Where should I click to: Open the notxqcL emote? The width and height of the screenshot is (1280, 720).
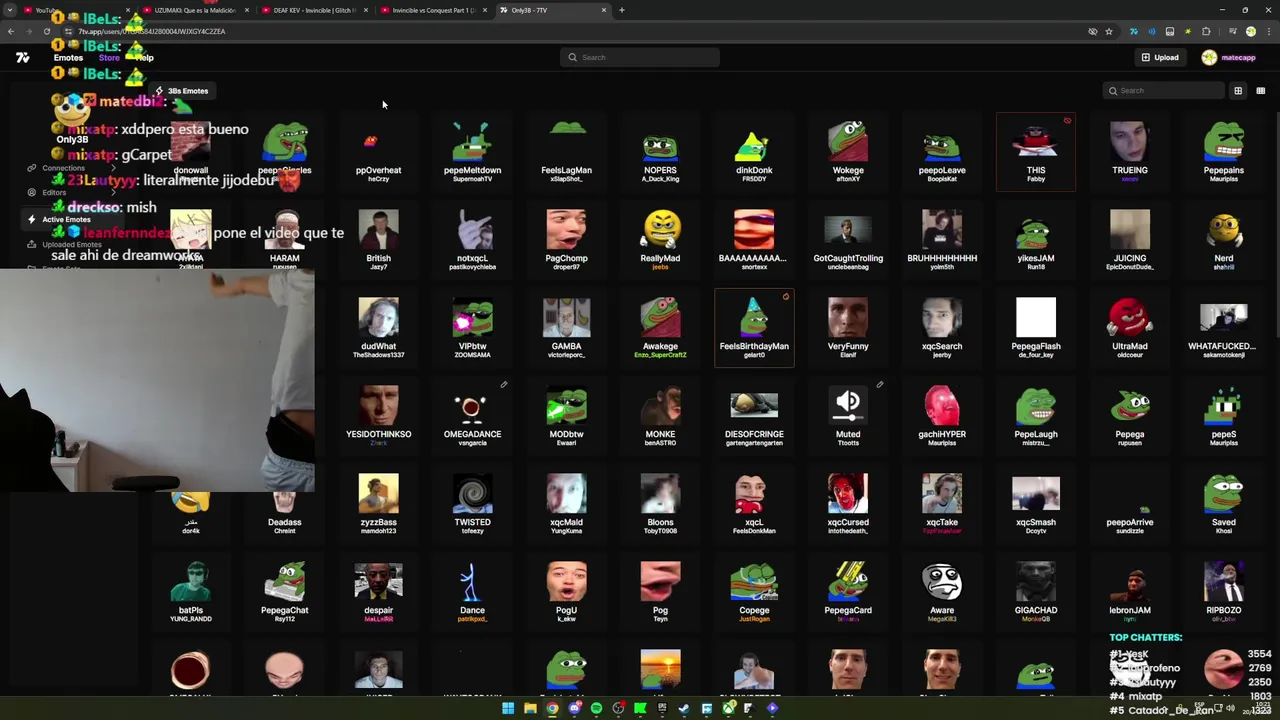(472, 240)
